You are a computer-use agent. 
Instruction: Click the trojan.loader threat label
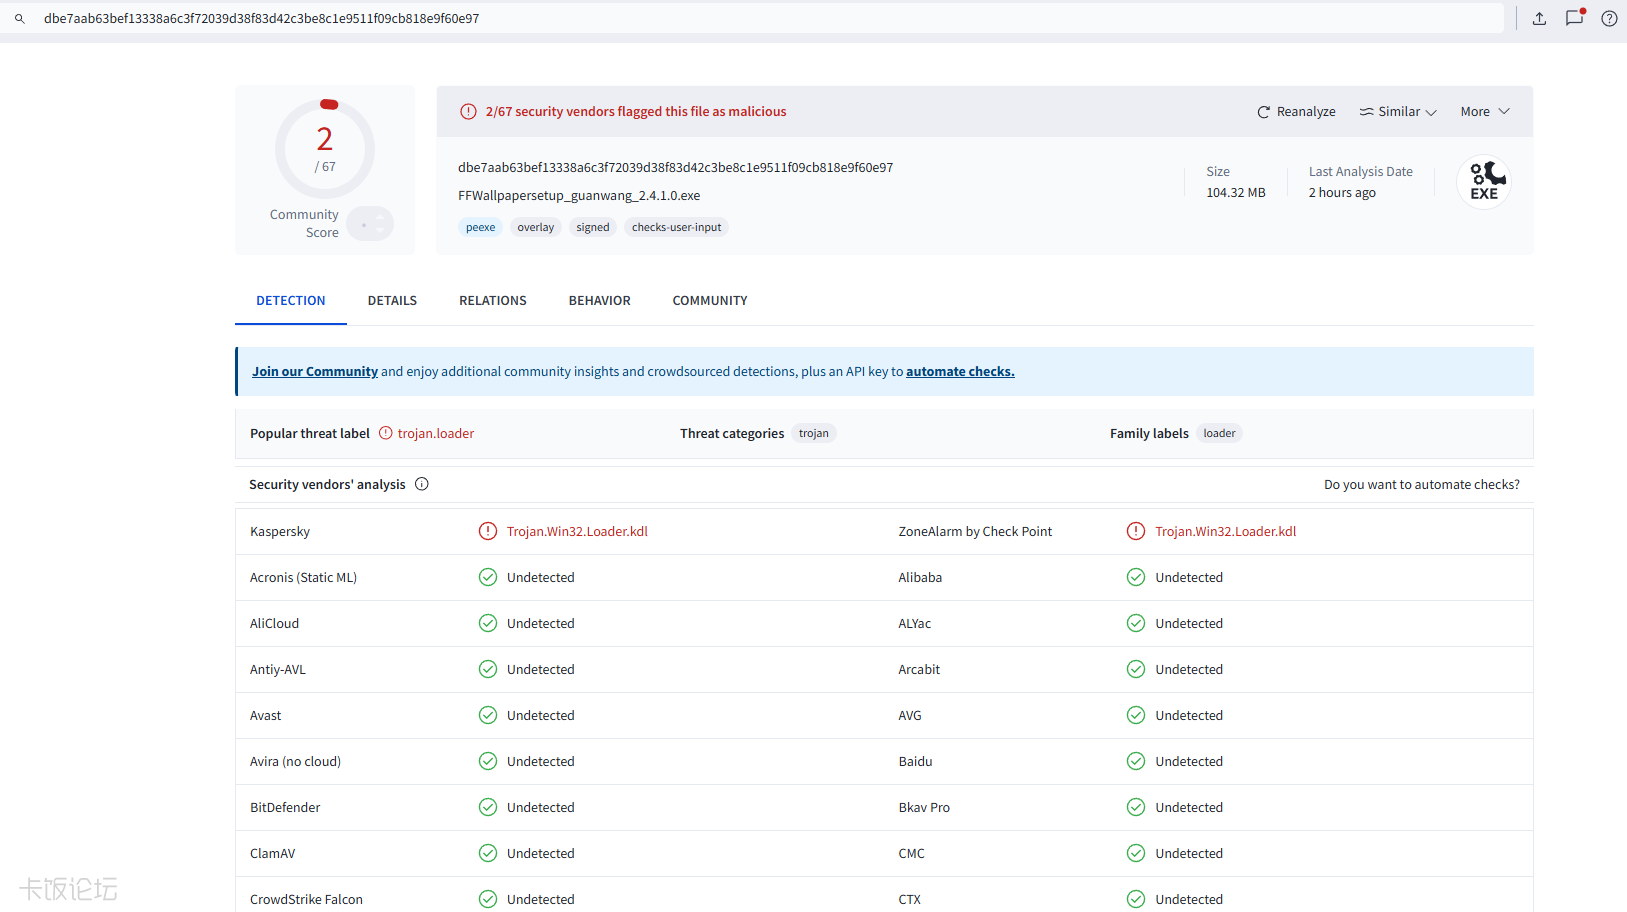point(436,433)
